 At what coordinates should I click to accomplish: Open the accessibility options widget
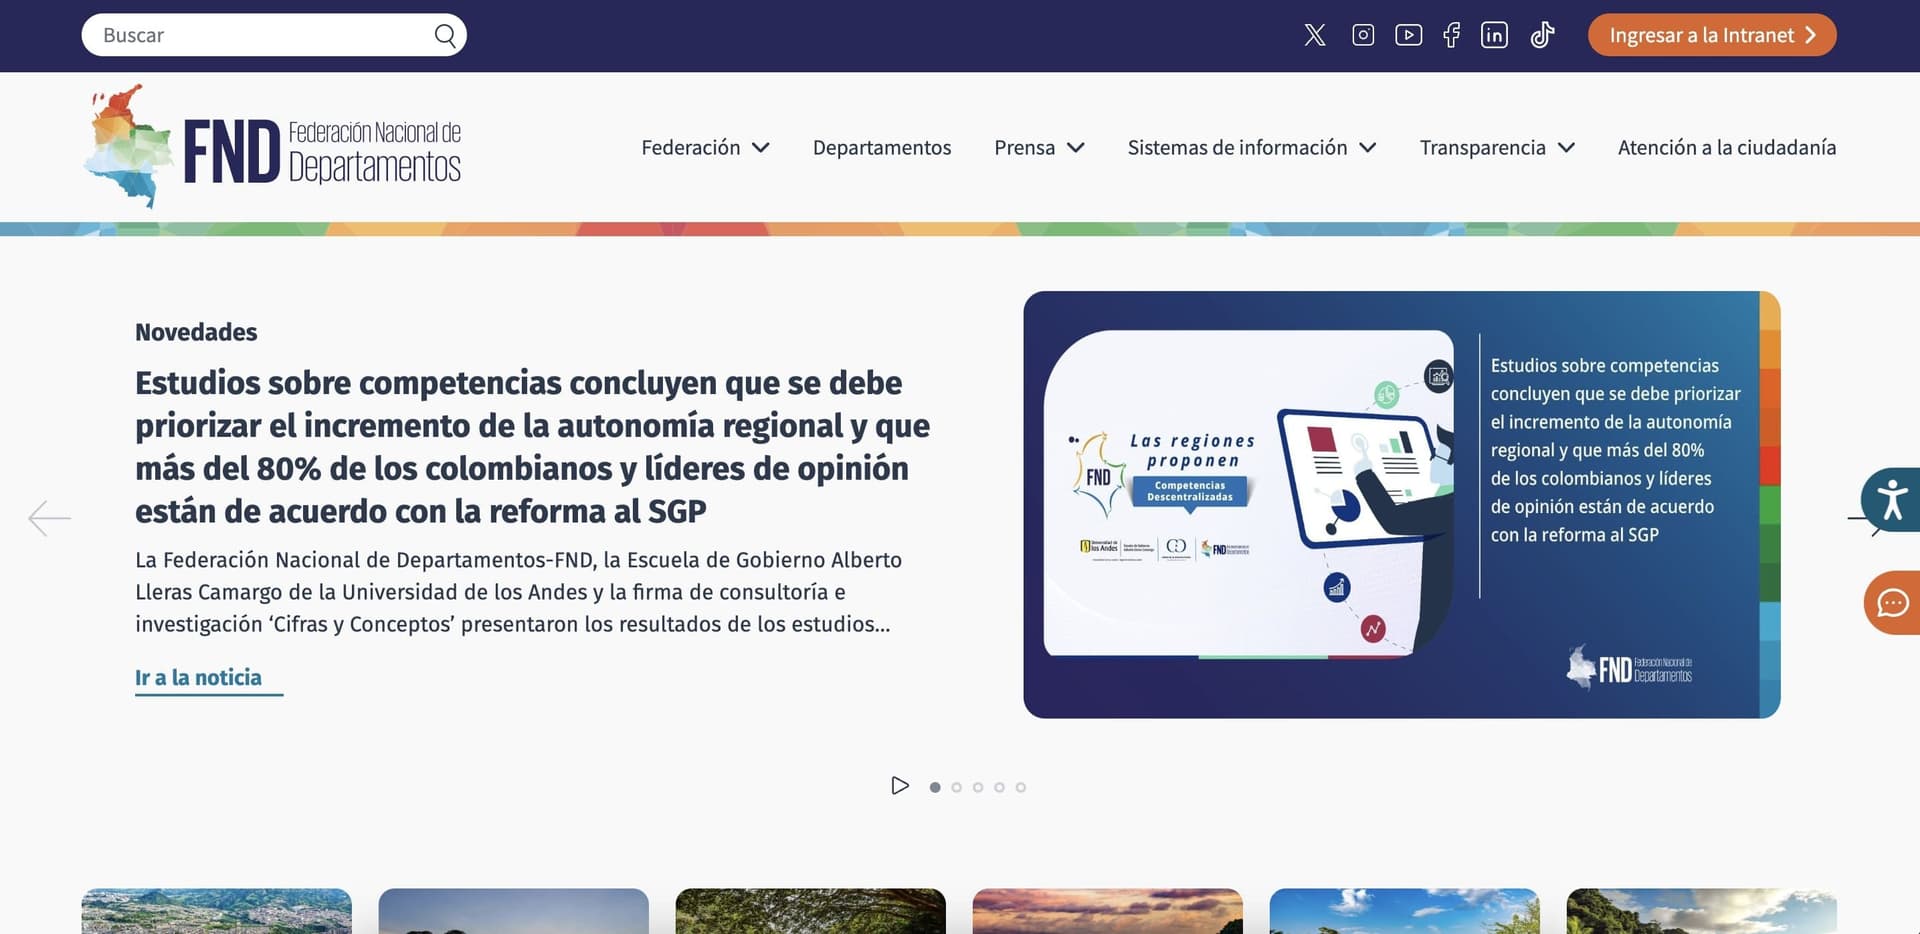coord(1890,499)
